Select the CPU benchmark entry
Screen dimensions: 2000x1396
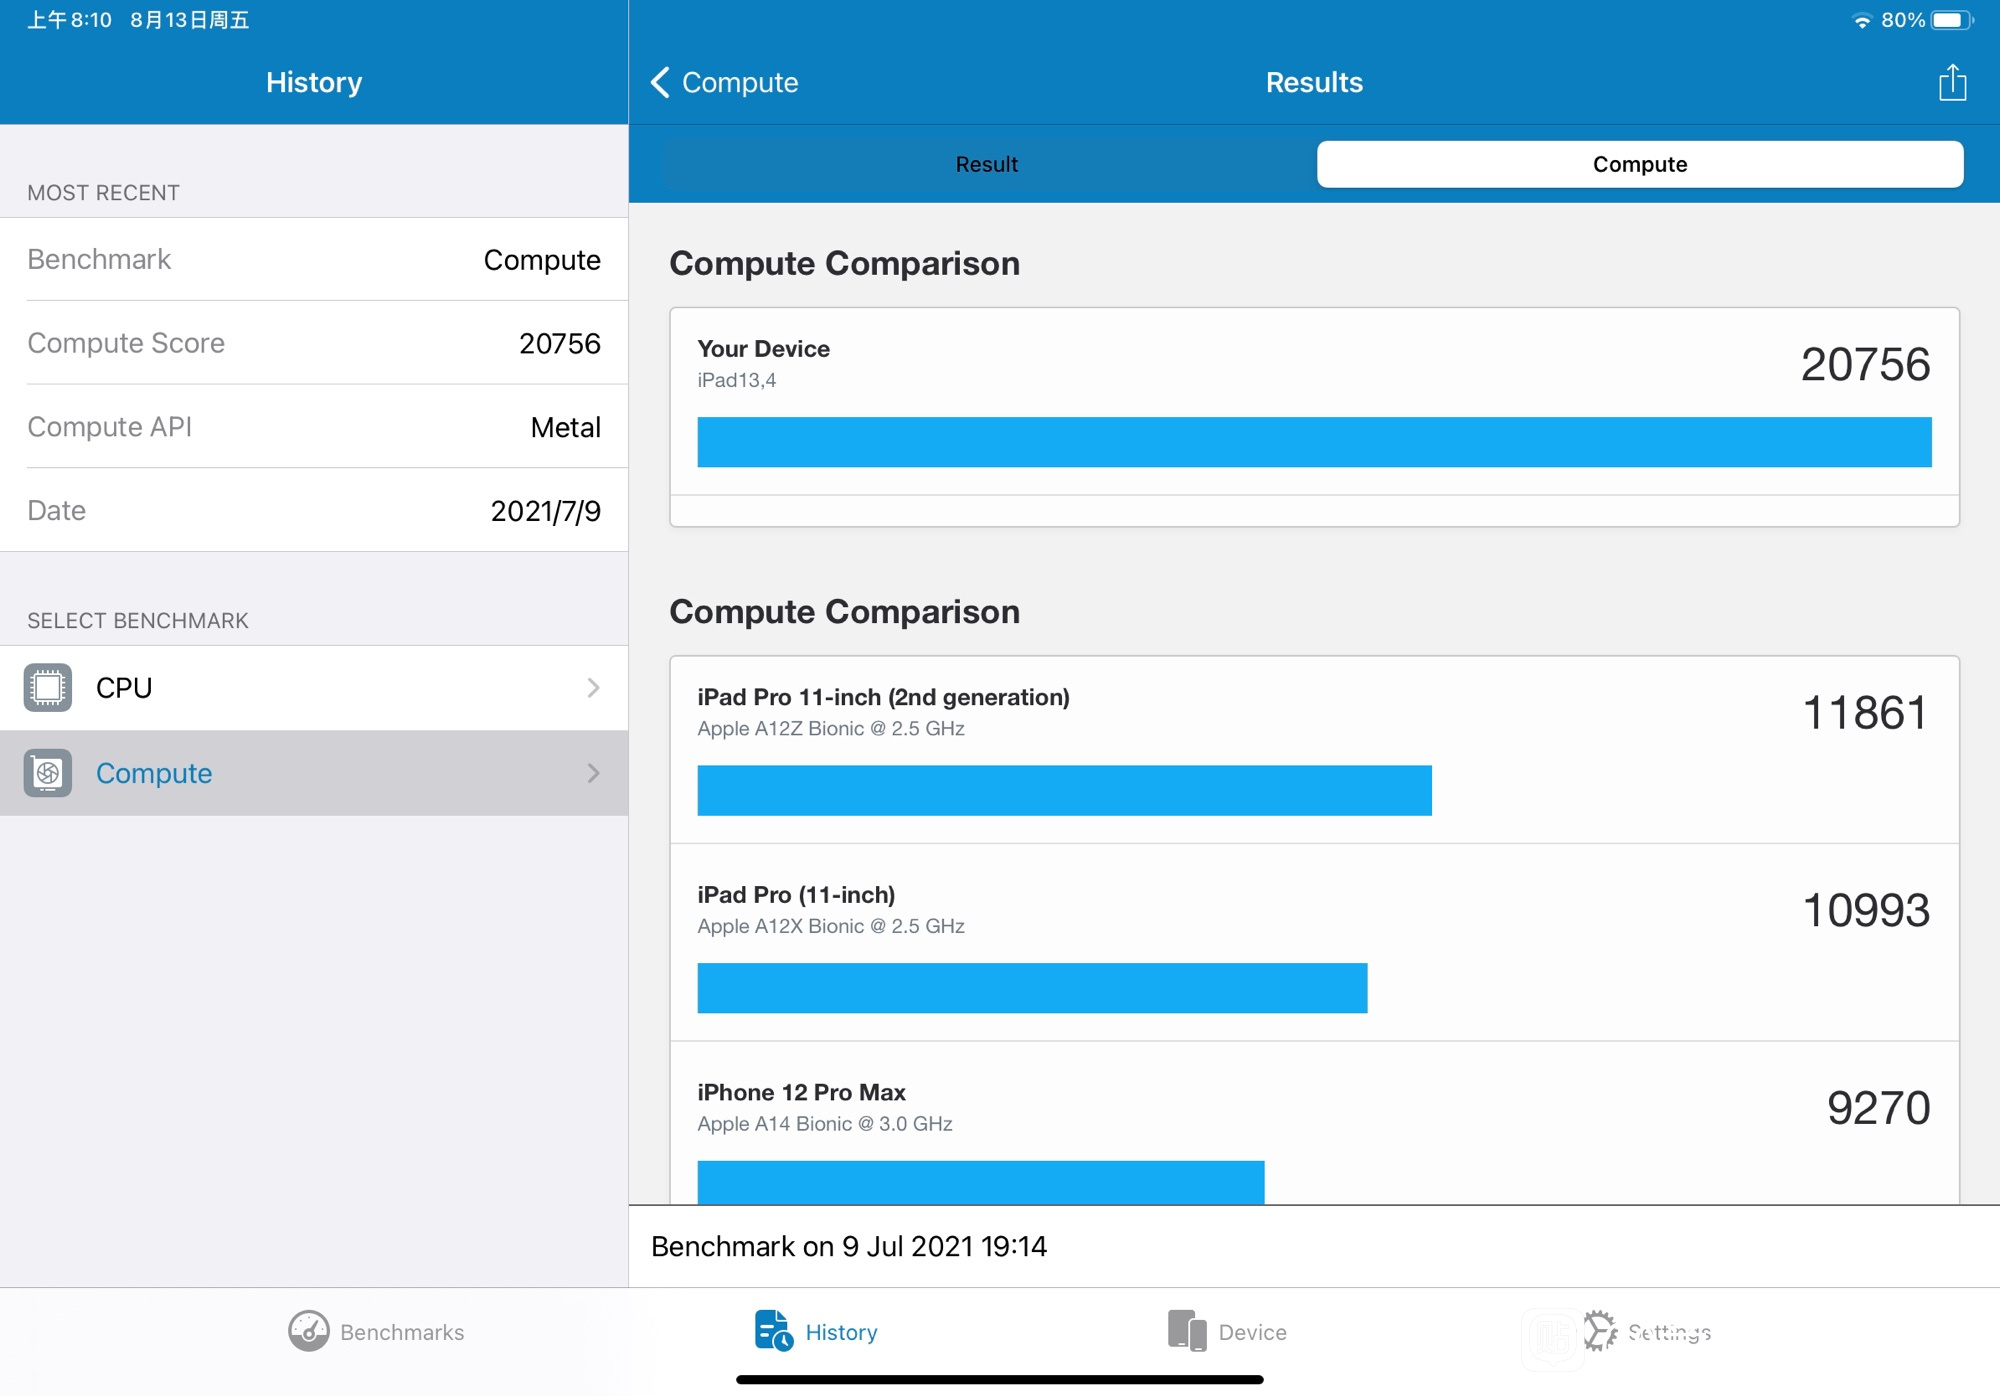pos(314,688)
